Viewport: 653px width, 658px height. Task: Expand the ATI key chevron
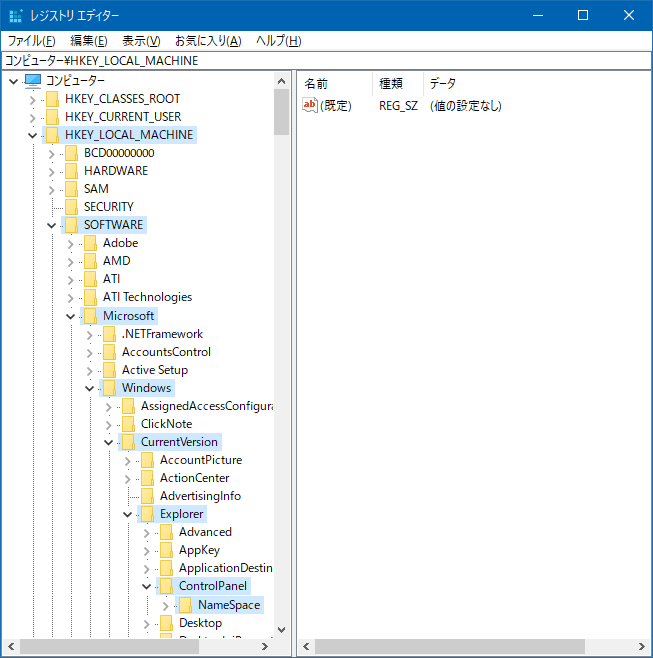(71, 280)
